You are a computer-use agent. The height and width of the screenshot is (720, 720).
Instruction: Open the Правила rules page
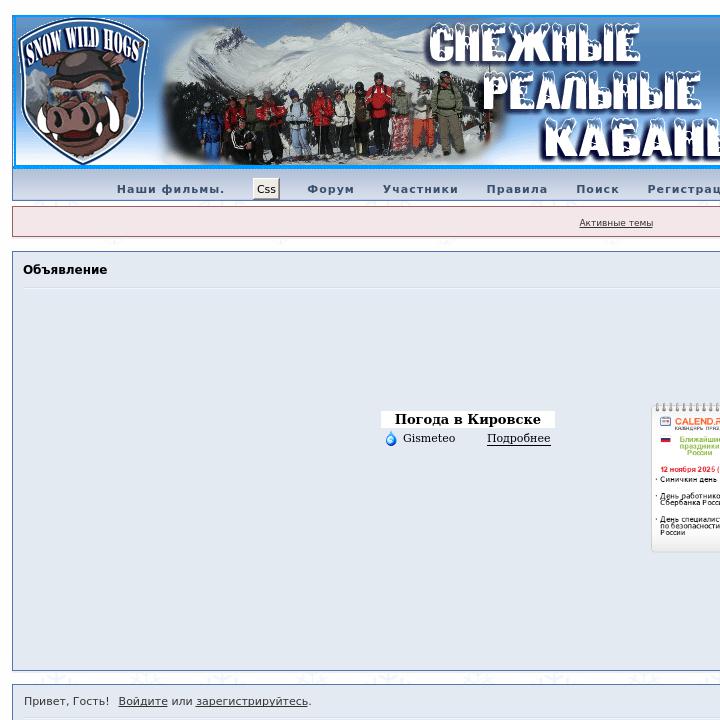517,189
